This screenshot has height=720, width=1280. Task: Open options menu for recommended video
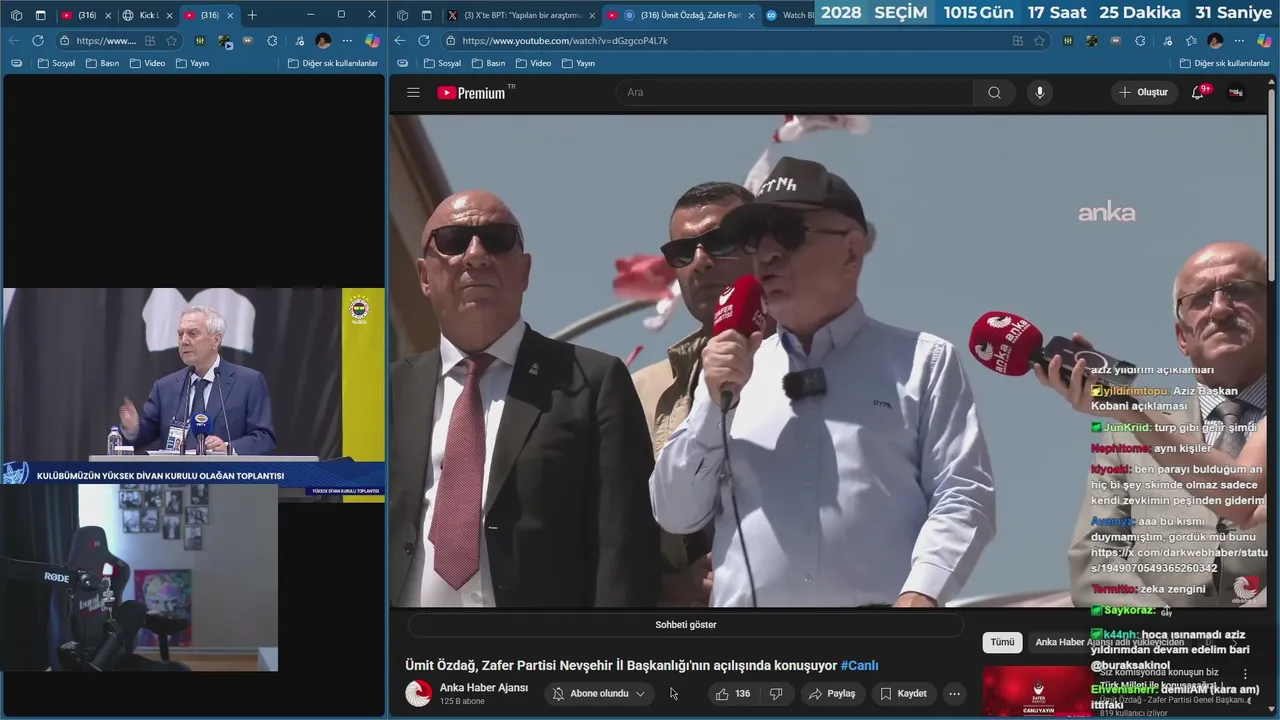click(1245, 675)
